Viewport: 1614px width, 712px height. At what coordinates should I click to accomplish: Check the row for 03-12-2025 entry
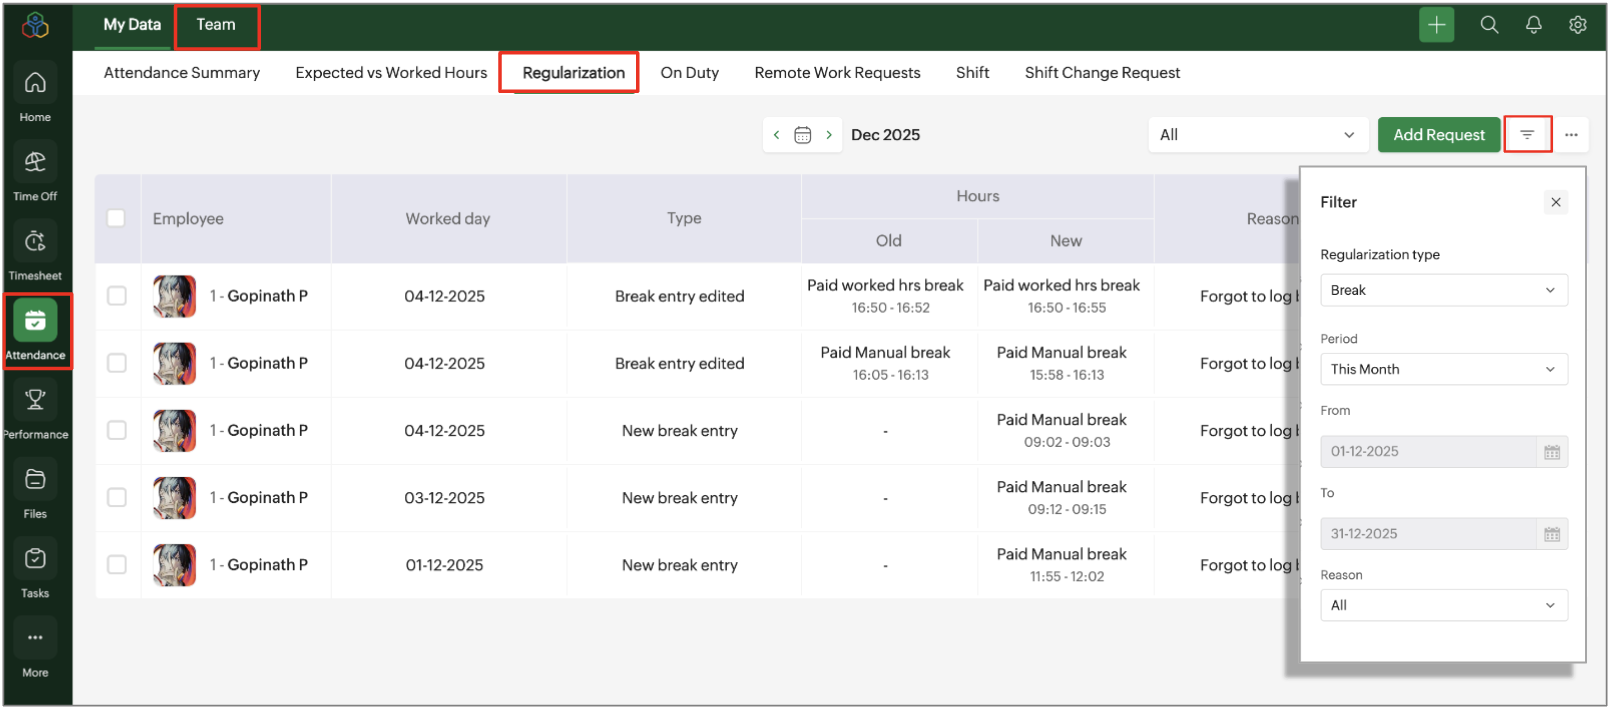tap(117, 497)
